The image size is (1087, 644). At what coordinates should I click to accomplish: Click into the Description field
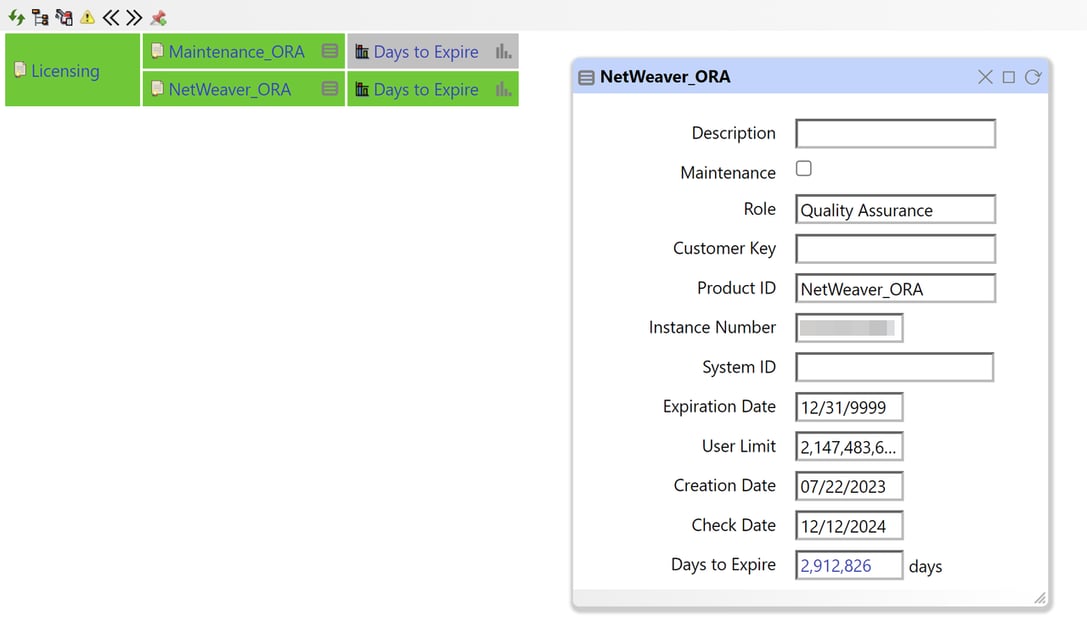[x=895, y=134]
